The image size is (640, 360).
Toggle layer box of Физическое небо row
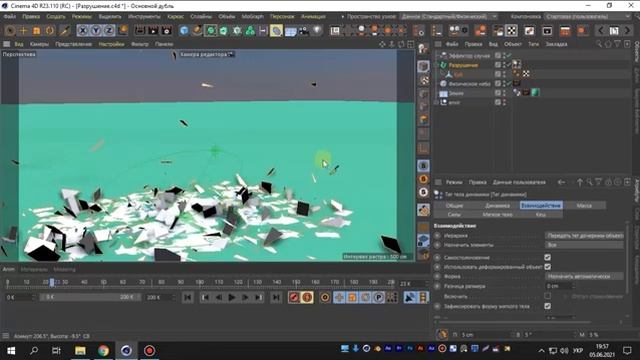tap(498, 83)
